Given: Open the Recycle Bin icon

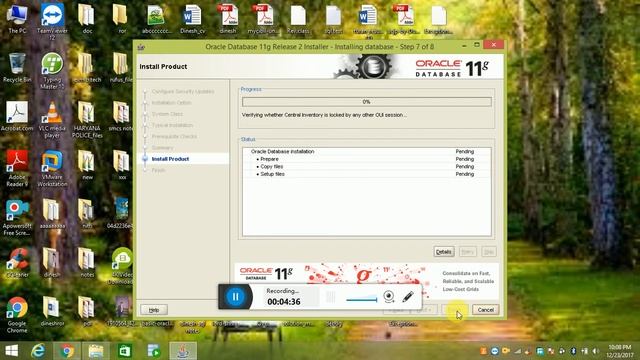Looking at the screenshot, I should point(17,67).
